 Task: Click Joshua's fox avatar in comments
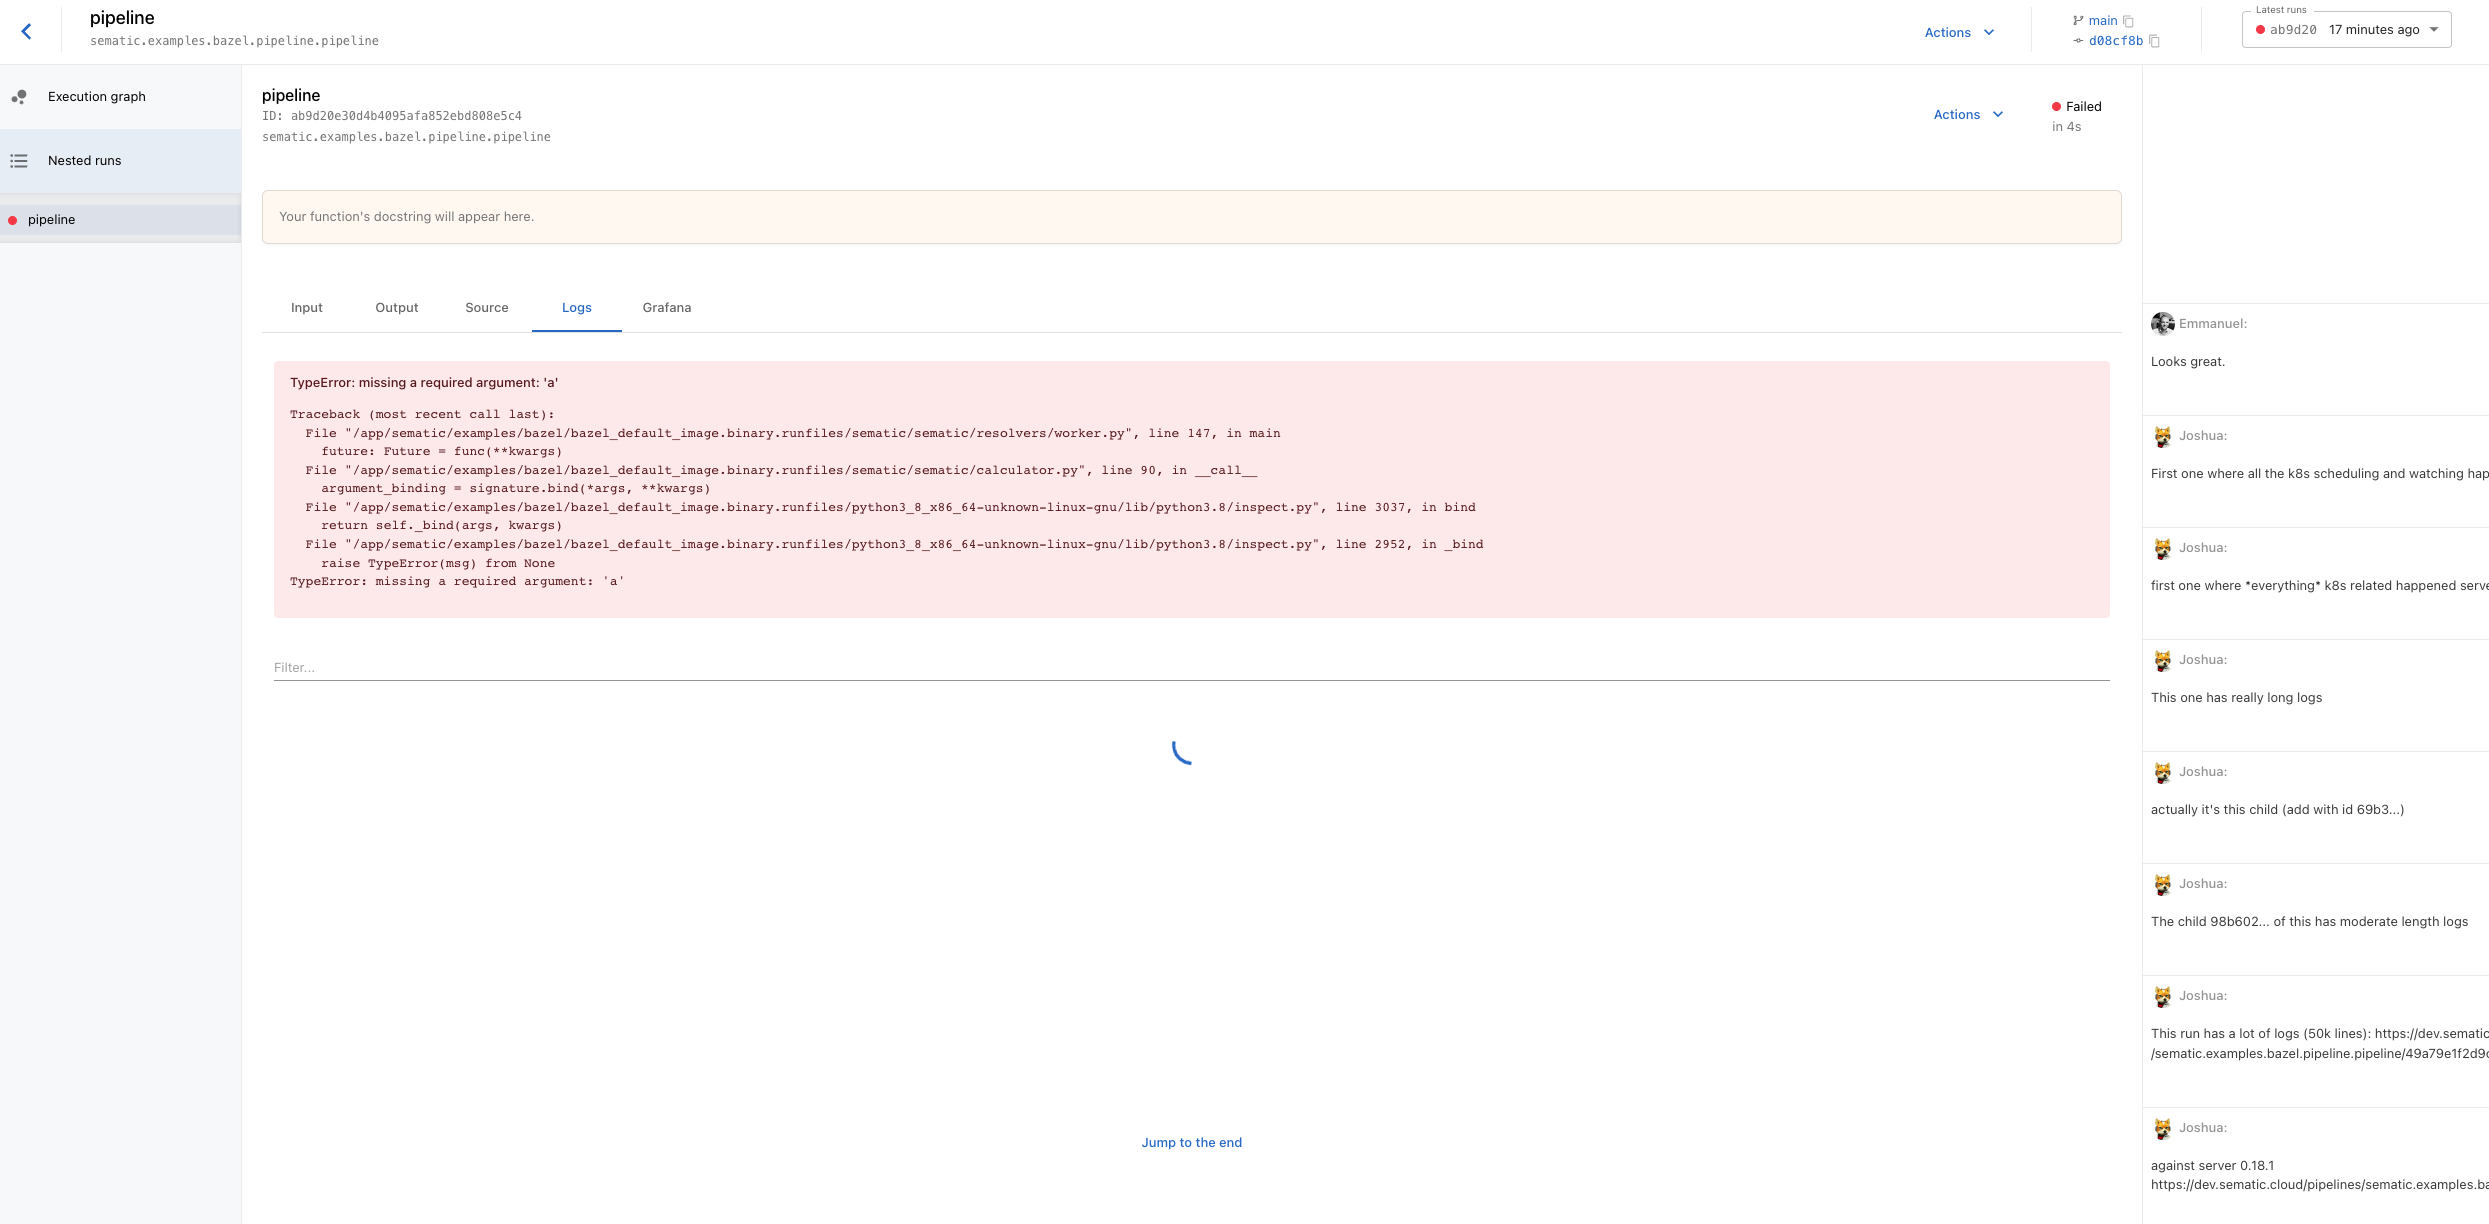[x=2162, y=436]
